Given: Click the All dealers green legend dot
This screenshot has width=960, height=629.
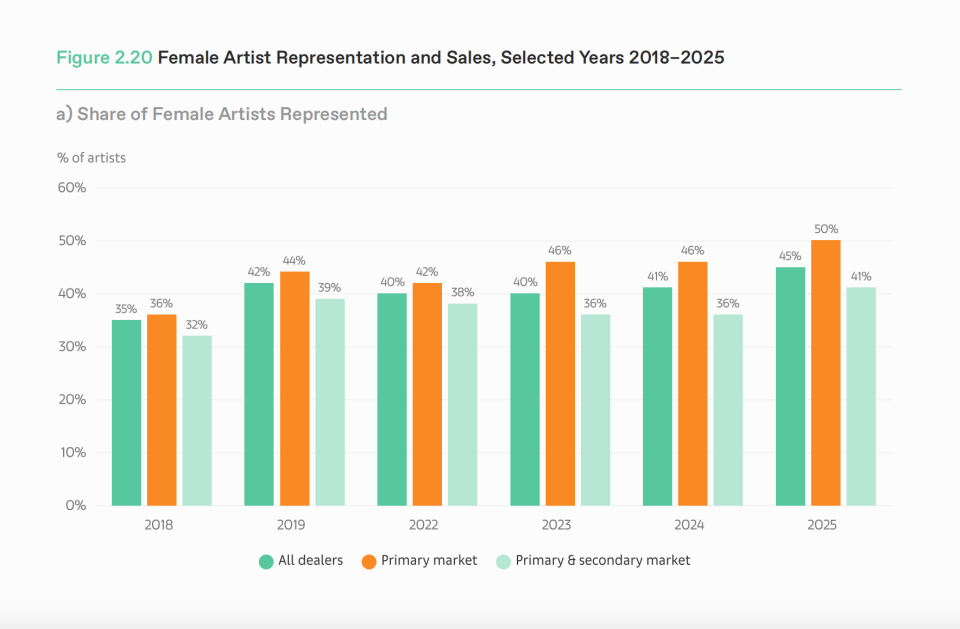Looking at the screenshot, I should tap(266, 562).
